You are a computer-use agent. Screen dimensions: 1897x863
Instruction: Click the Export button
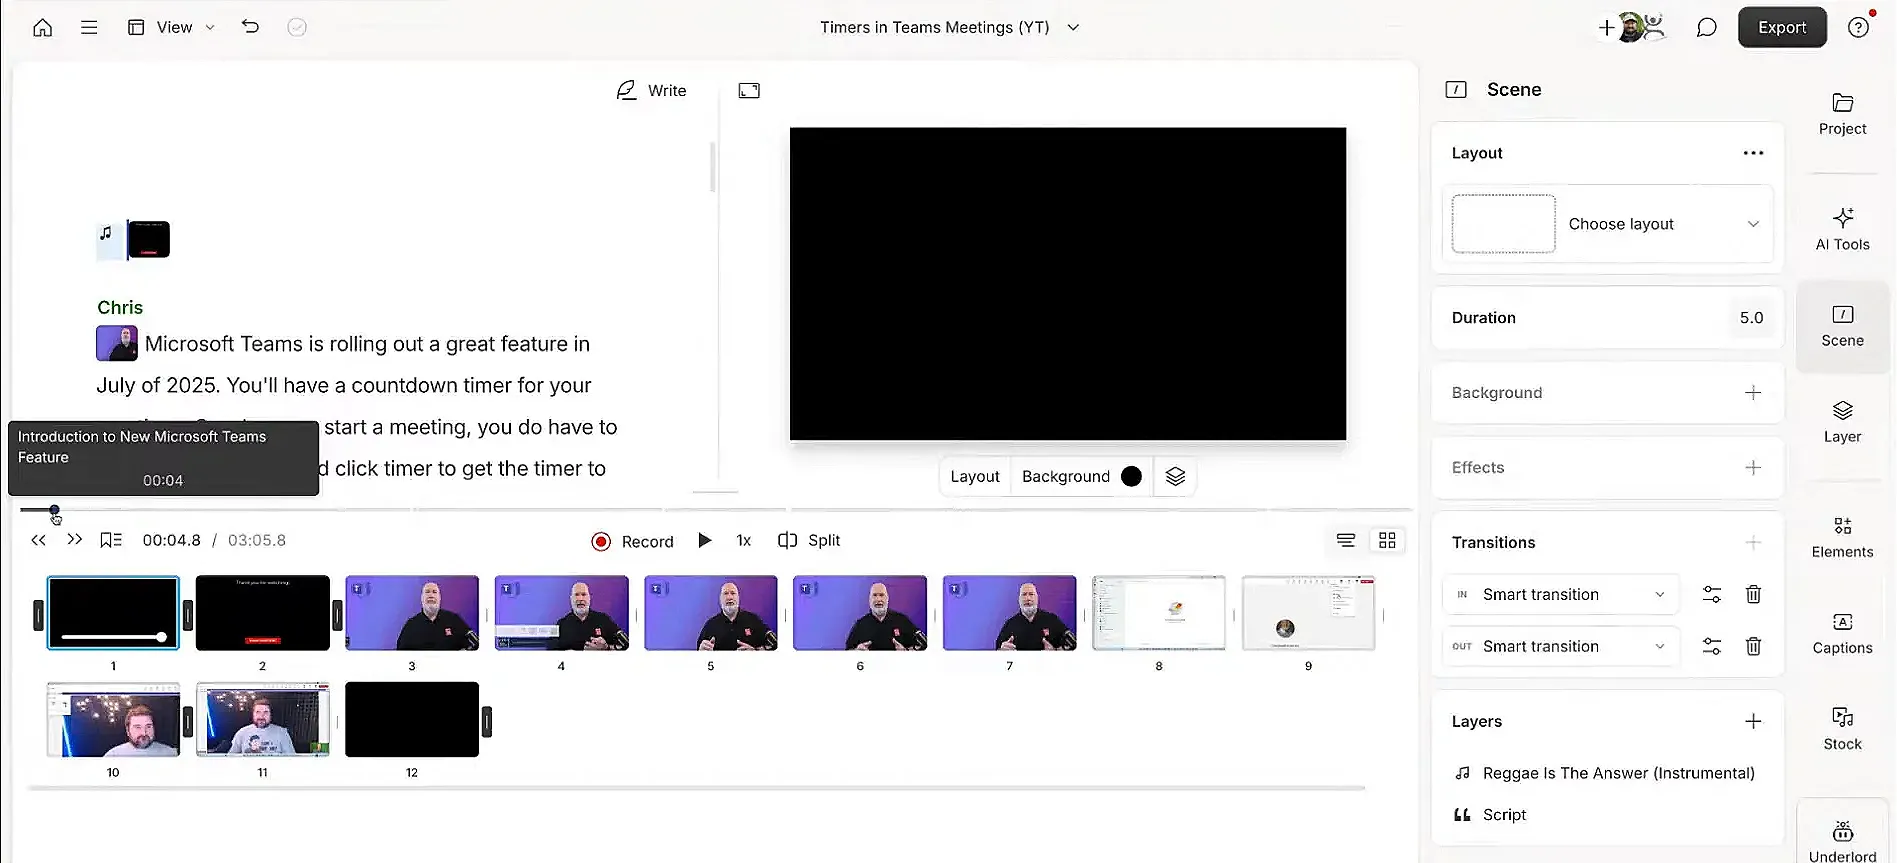point(1782,27)
